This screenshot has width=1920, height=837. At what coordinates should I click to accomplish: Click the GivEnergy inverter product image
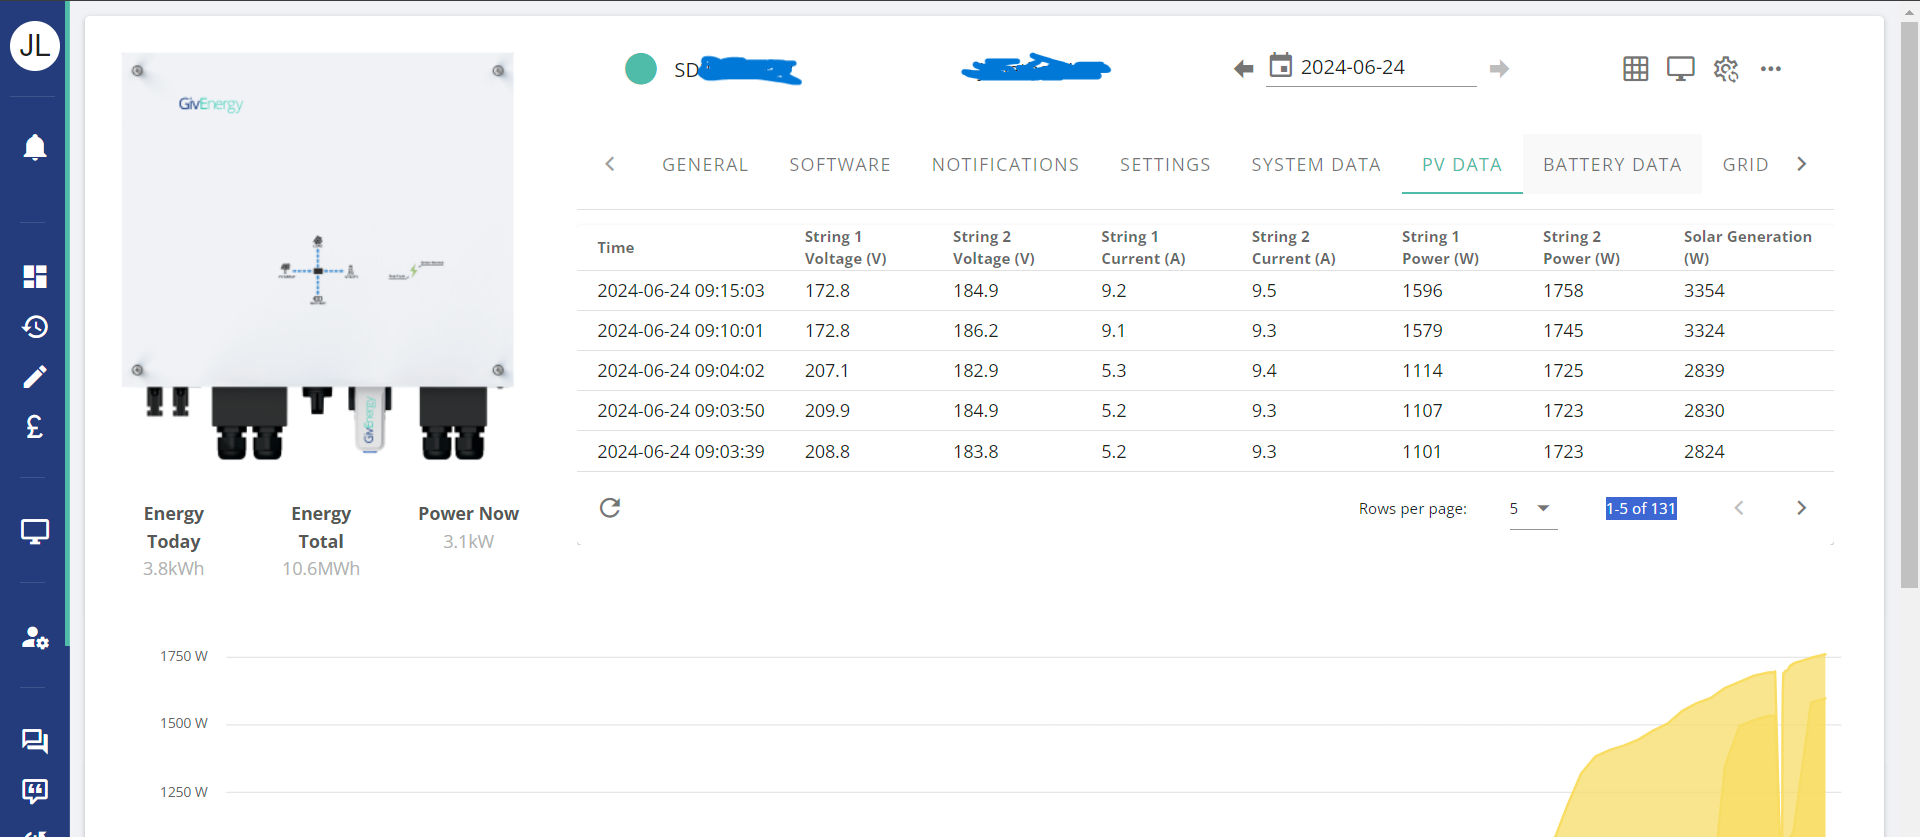click(318, 257)
